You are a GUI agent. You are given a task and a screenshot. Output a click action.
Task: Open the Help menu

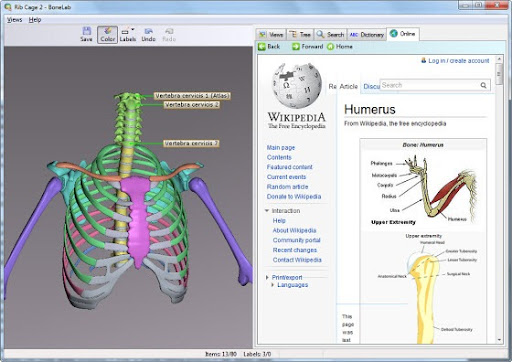coord(35,20)
